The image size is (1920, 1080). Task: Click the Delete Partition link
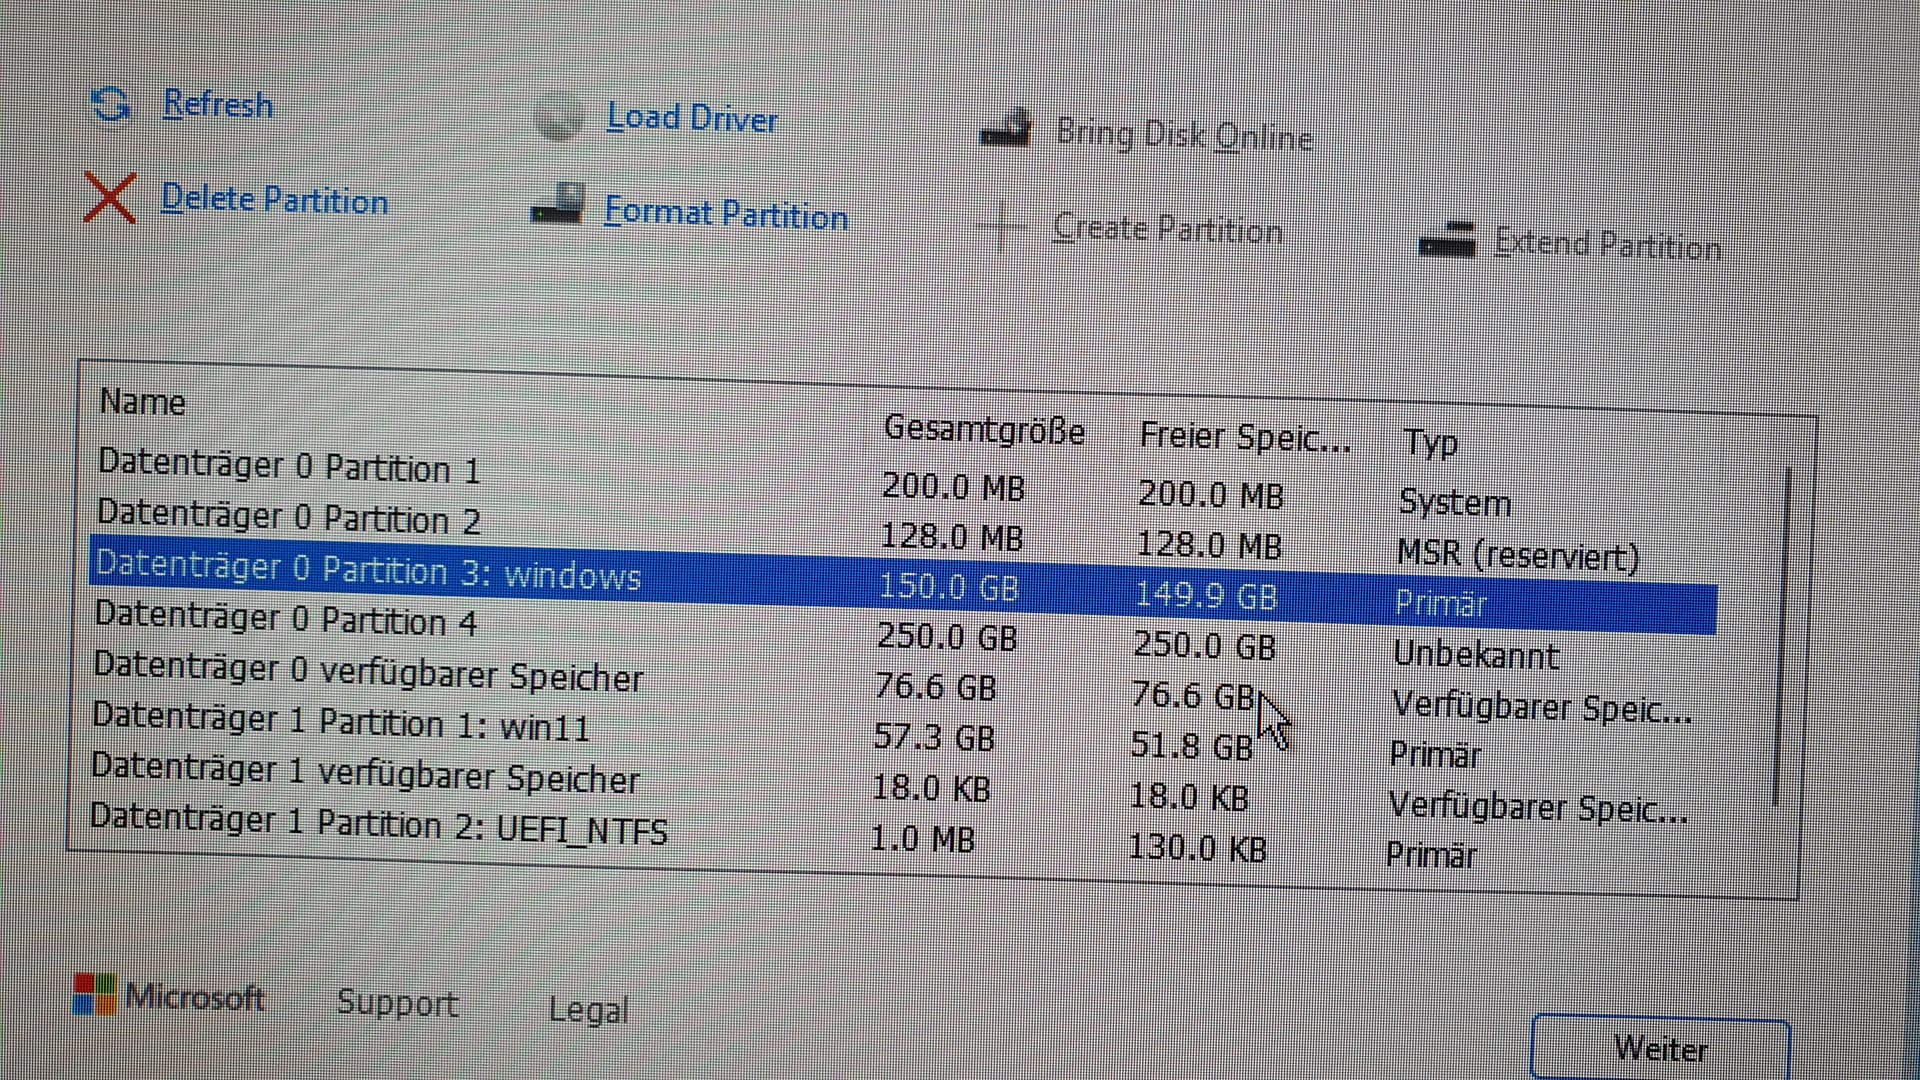274,199
